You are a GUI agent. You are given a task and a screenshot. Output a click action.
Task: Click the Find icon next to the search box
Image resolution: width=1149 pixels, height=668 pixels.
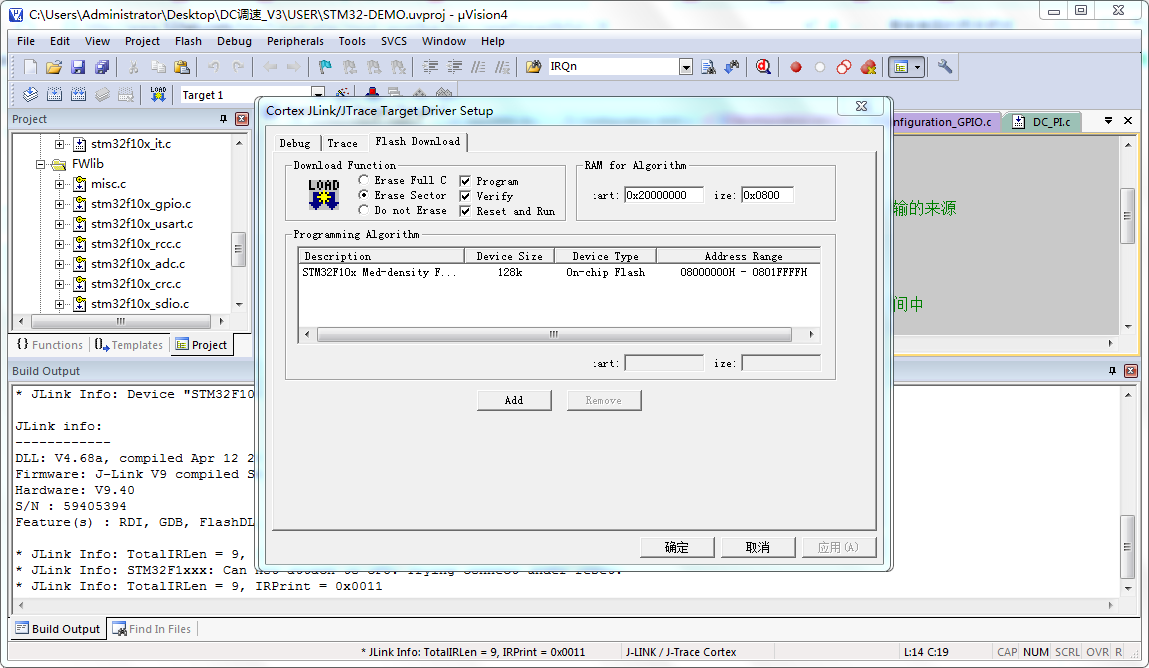[x=708, y=67]
